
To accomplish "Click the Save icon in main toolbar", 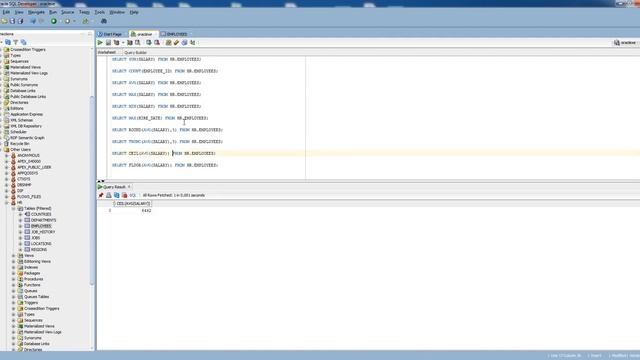I will pos(12,21).
